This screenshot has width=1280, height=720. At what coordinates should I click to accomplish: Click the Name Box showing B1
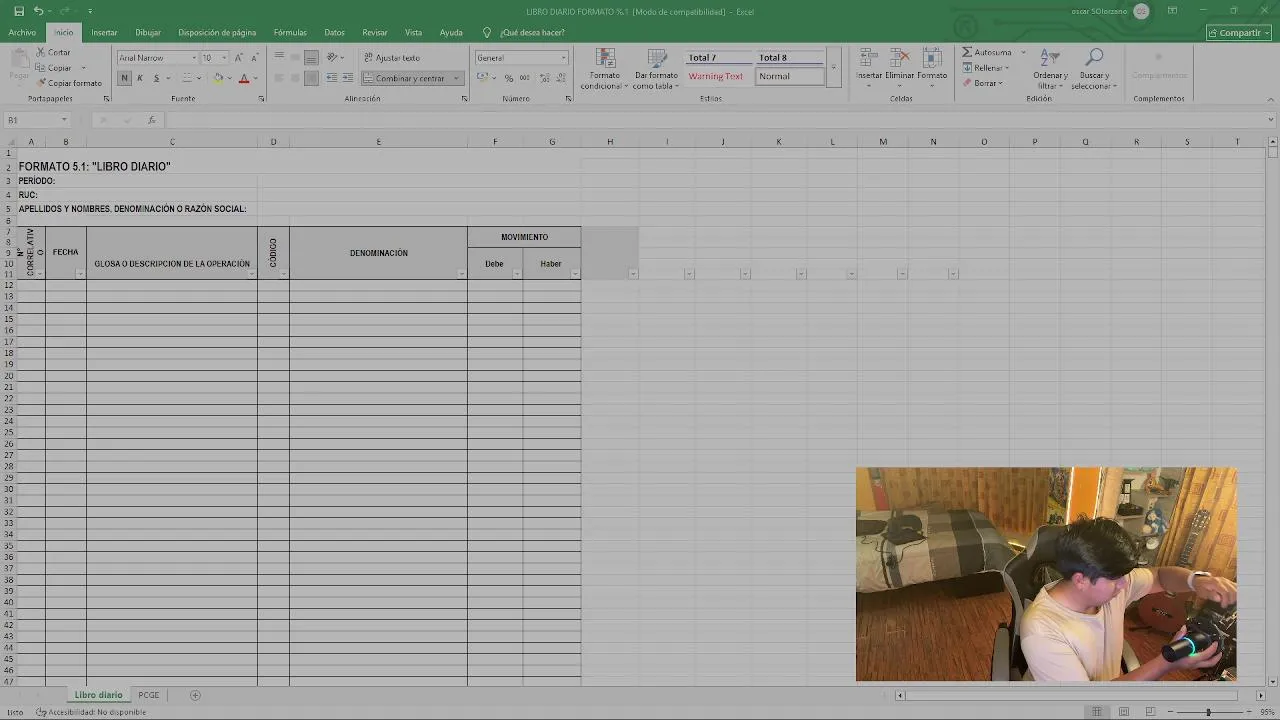[38, 120]
